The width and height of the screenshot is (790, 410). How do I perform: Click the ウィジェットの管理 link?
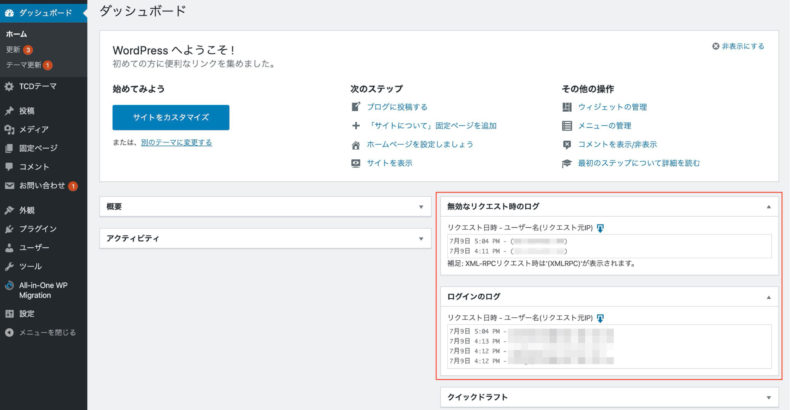[612, 107]
